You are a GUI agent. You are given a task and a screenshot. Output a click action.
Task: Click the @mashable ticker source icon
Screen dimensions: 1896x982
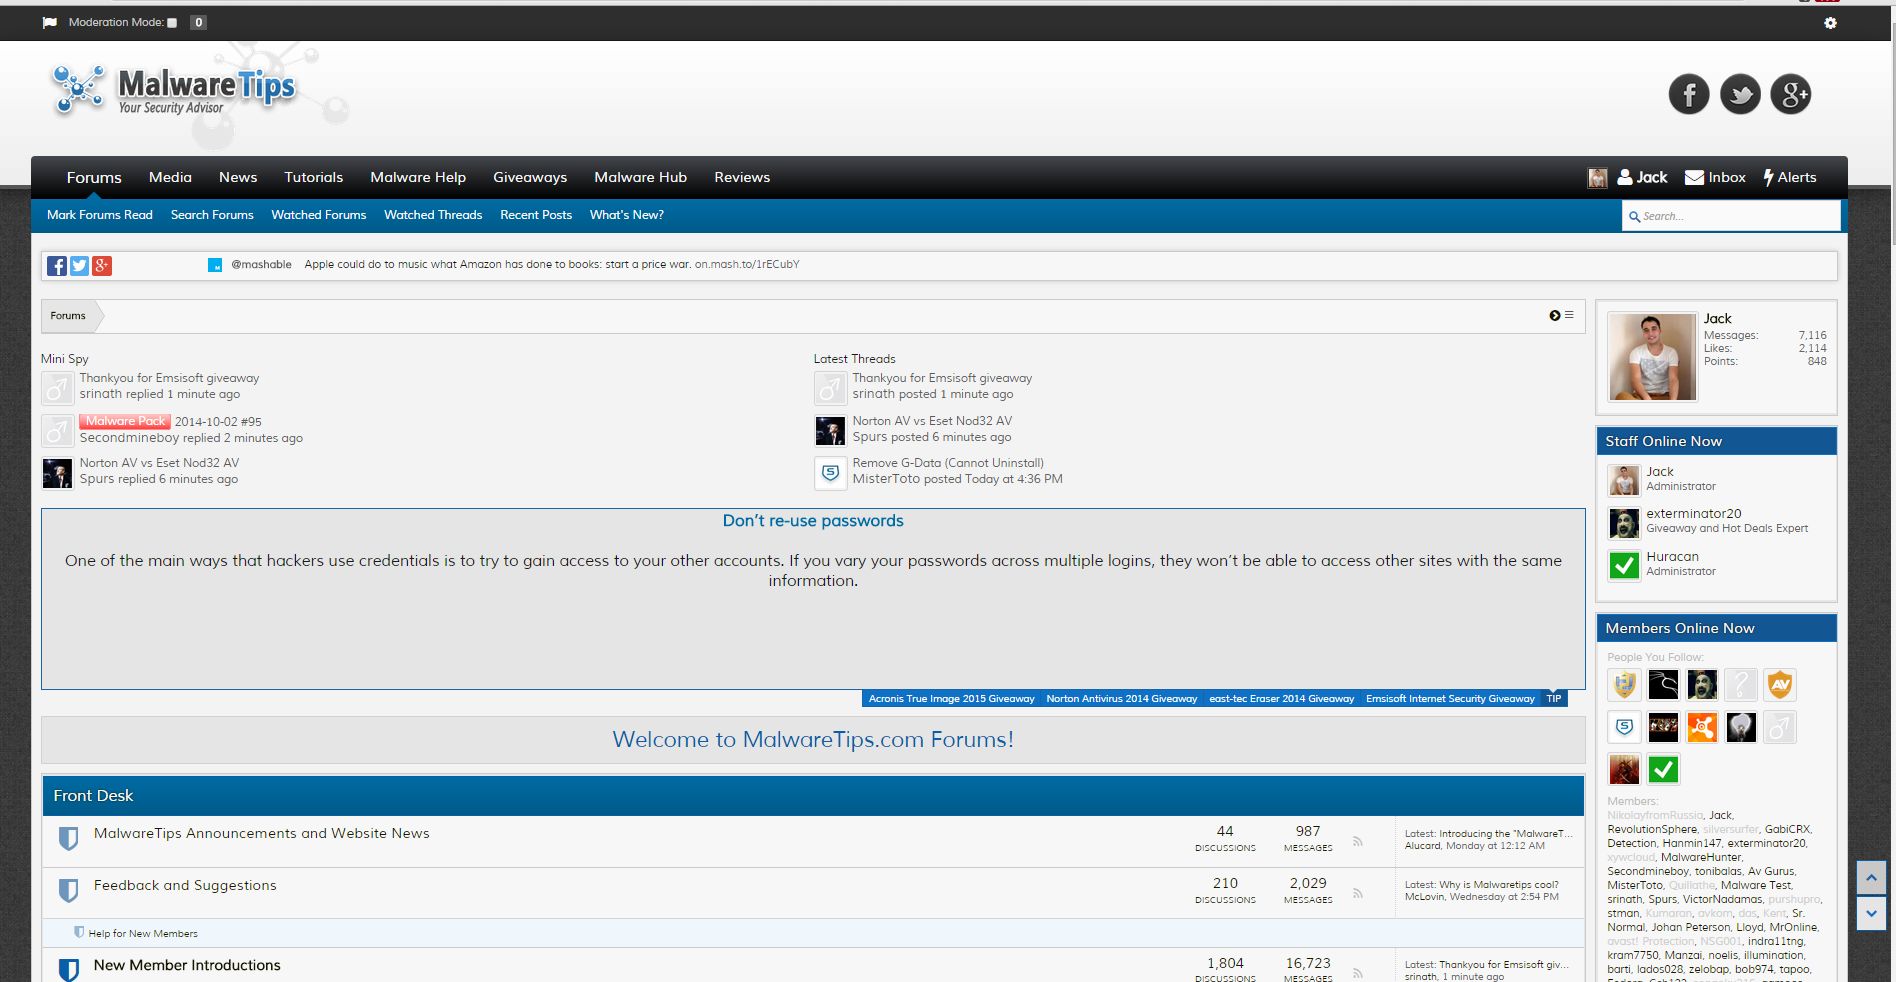214,265
